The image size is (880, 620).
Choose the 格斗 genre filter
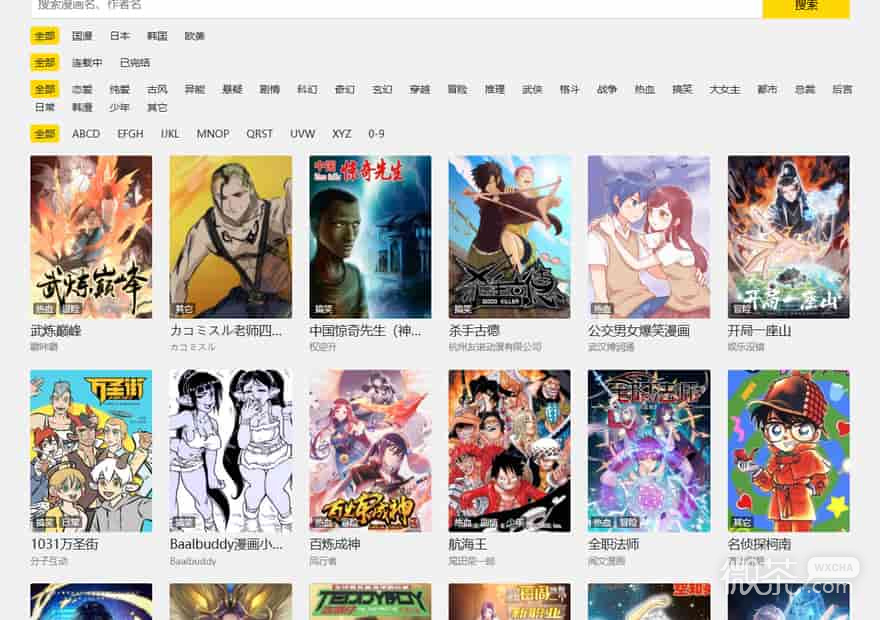569,89
